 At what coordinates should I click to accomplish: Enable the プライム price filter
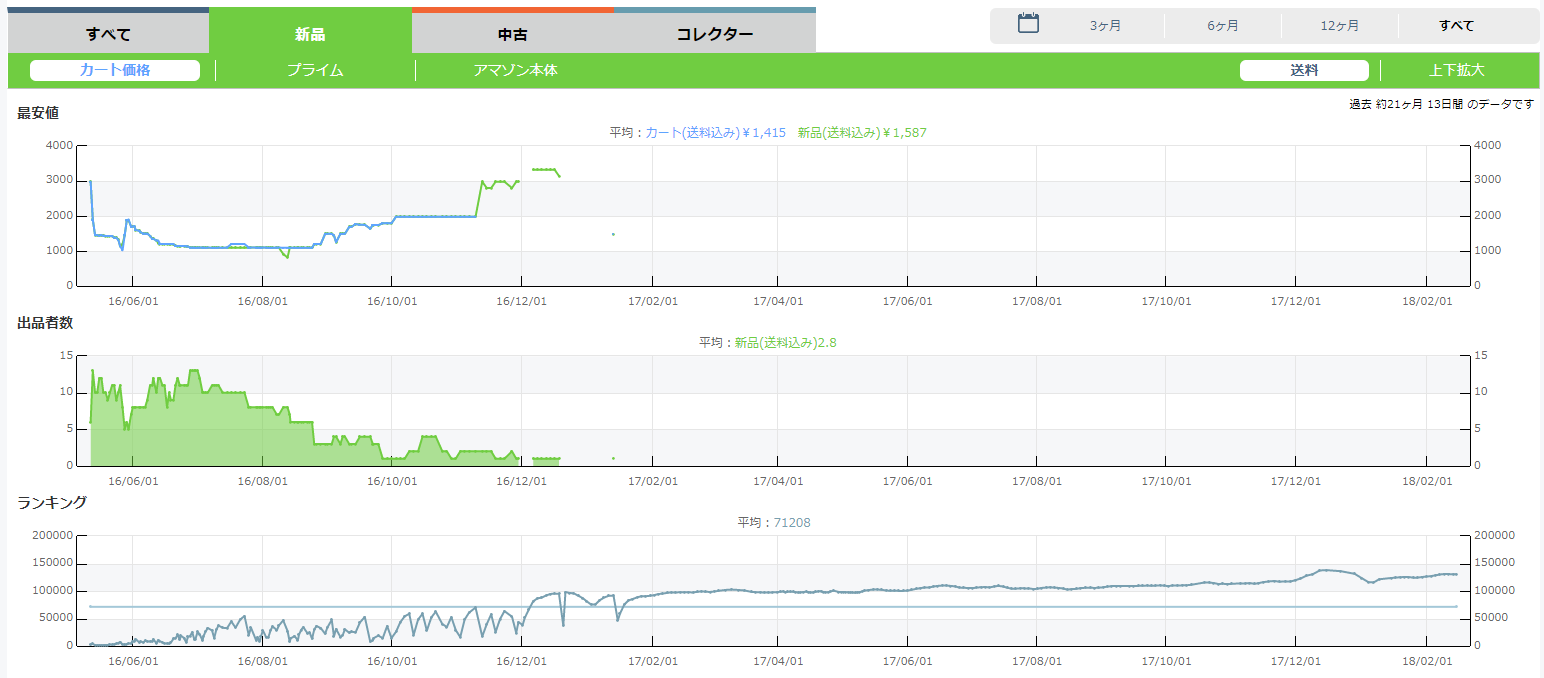point(315,70)
